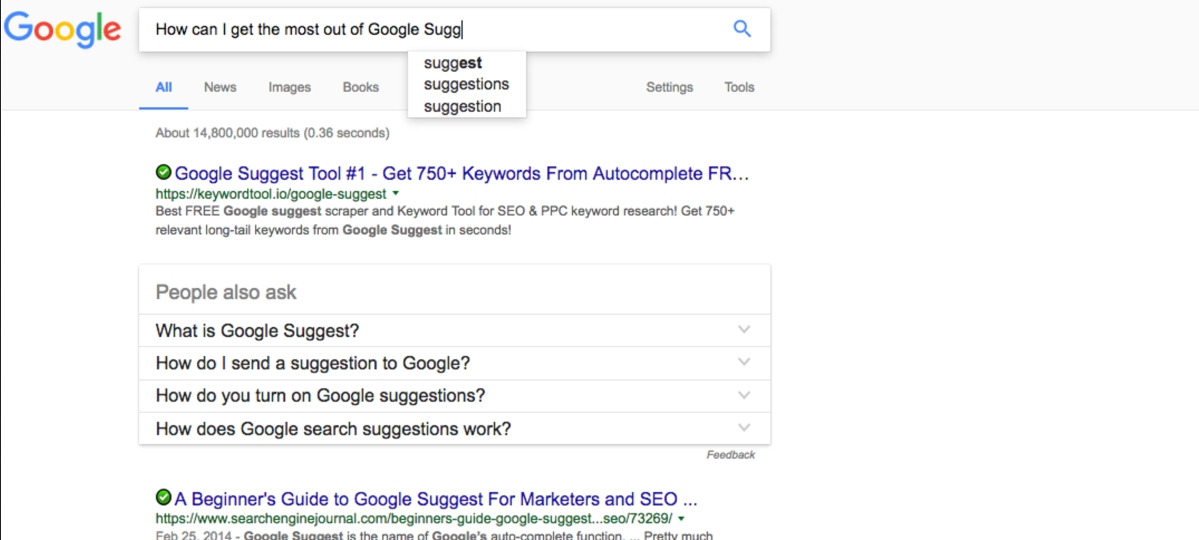The width and height of the screenshot is (1199, 540).
Task: Click green checkmark beside Google Suggest Tool result
Action: click(164, 173)
